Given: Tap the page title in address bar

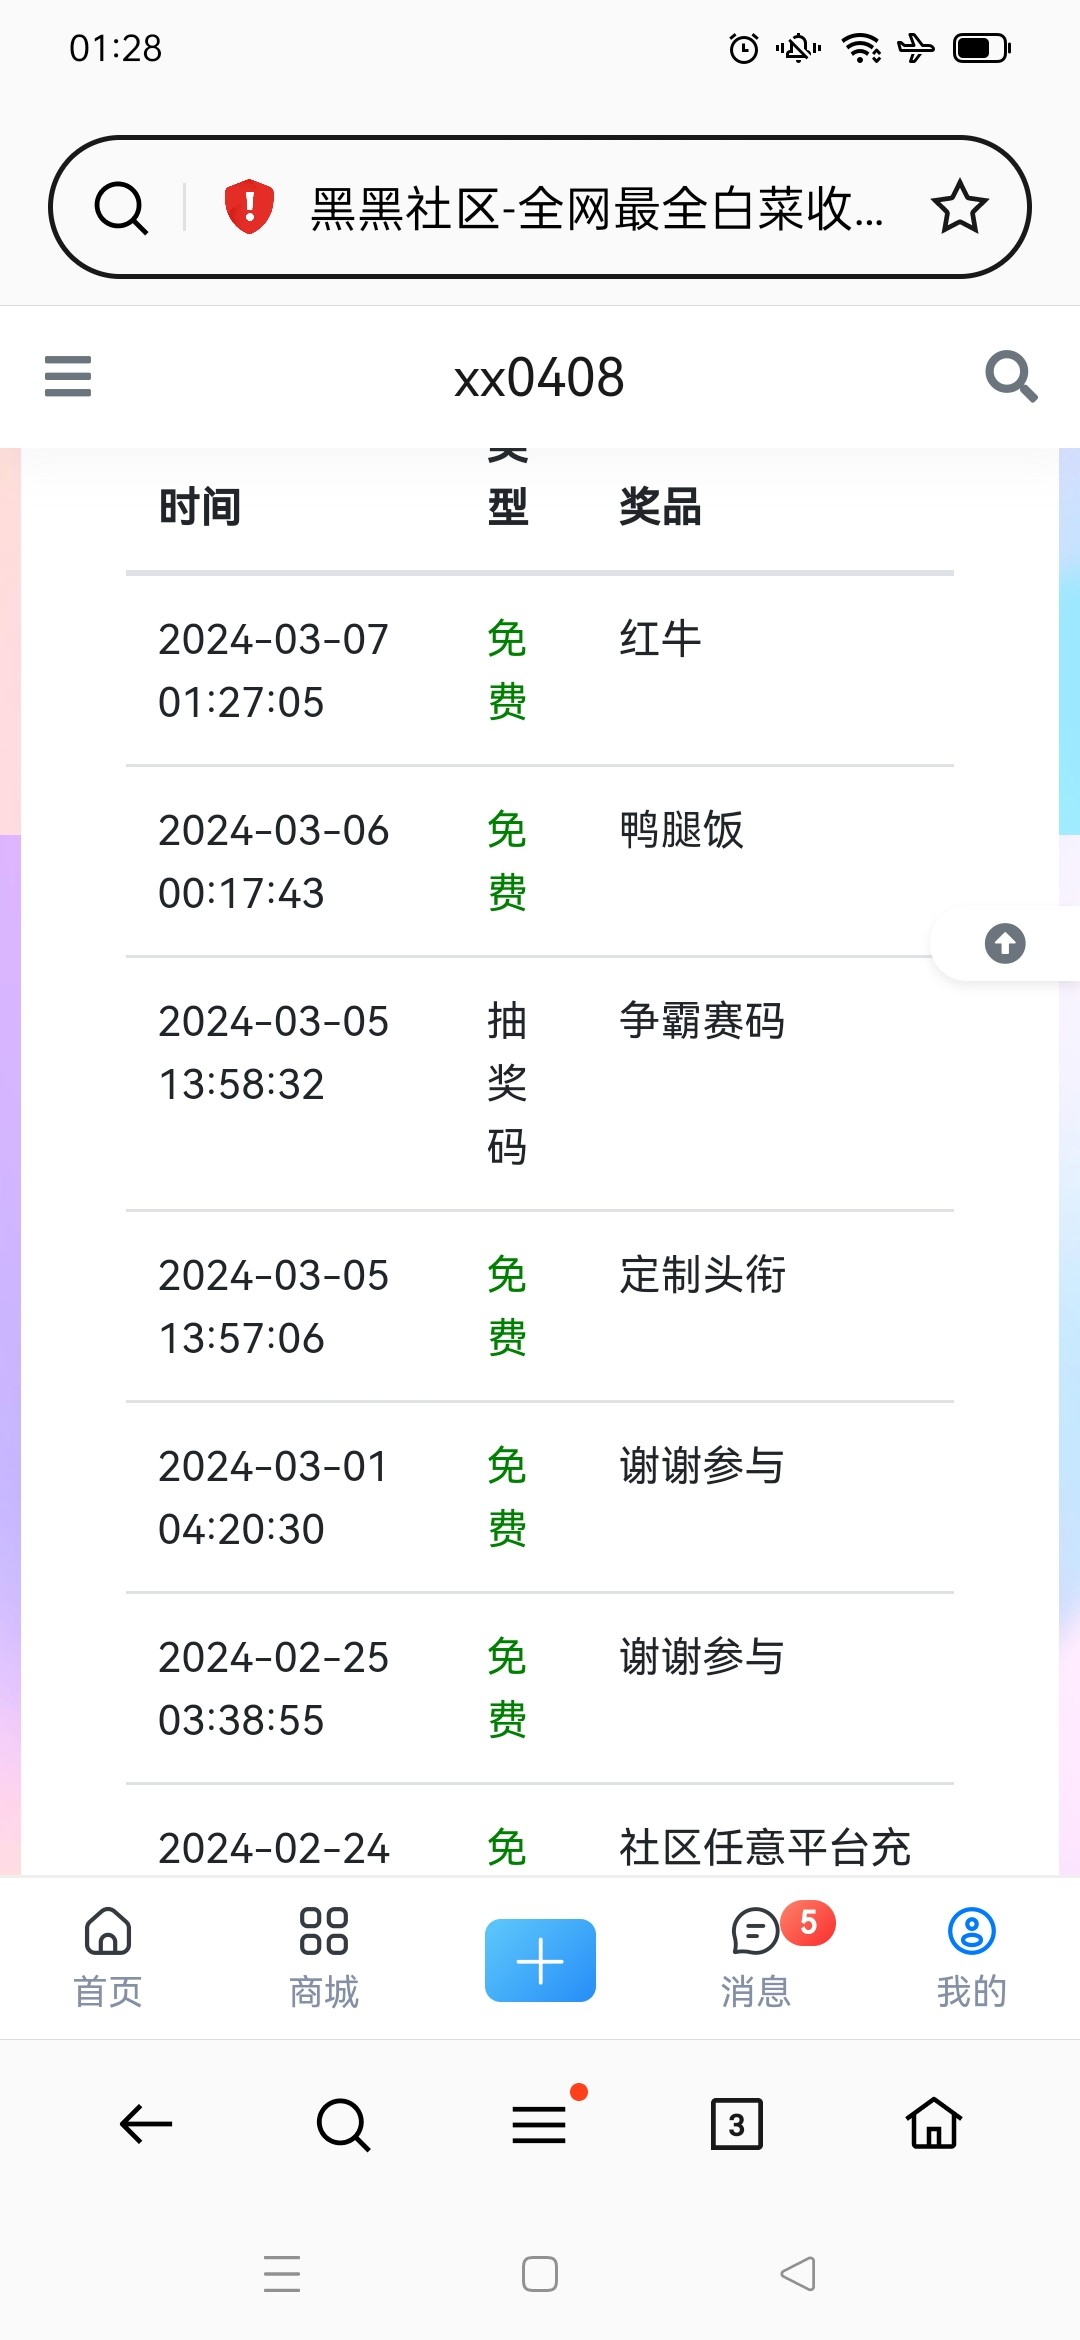Looking at the screenshot, I should pyautogui.click(x=597, y=209).
